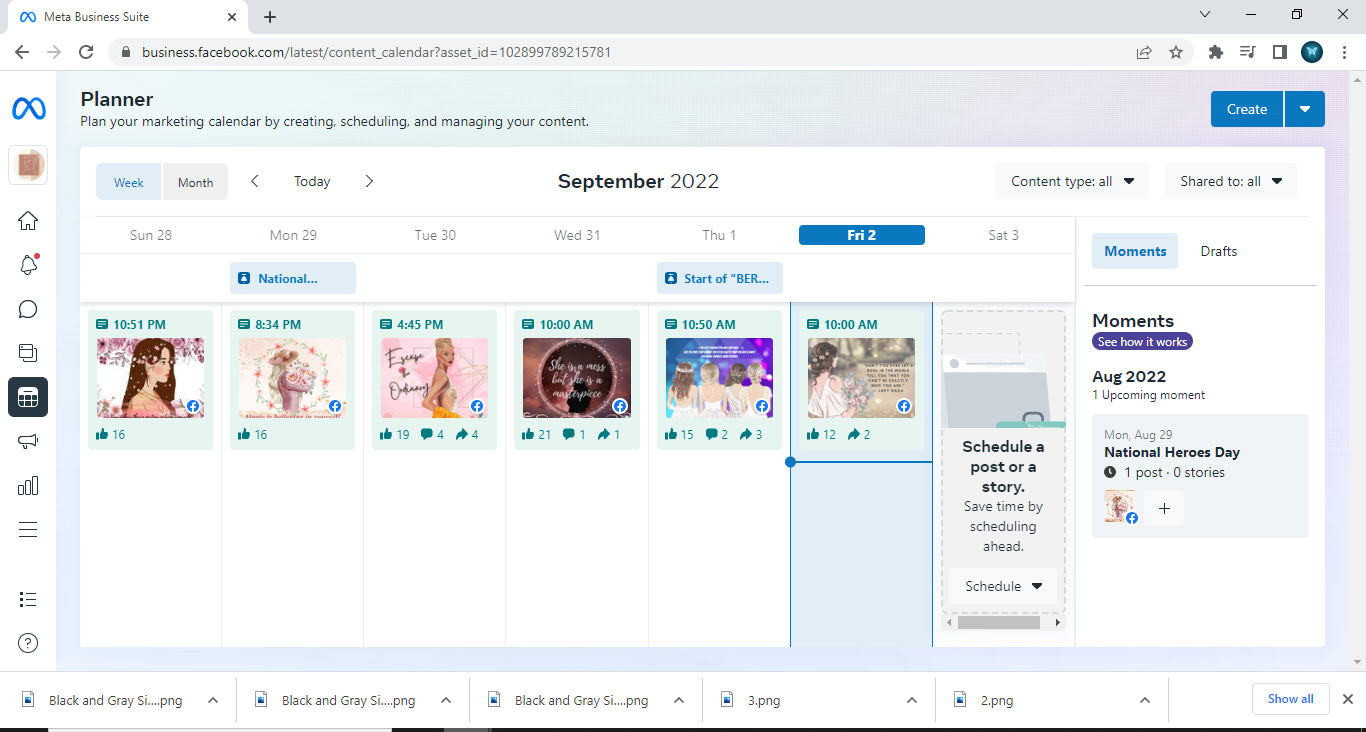Reload the page in Chrome

[x=86, y=52]
